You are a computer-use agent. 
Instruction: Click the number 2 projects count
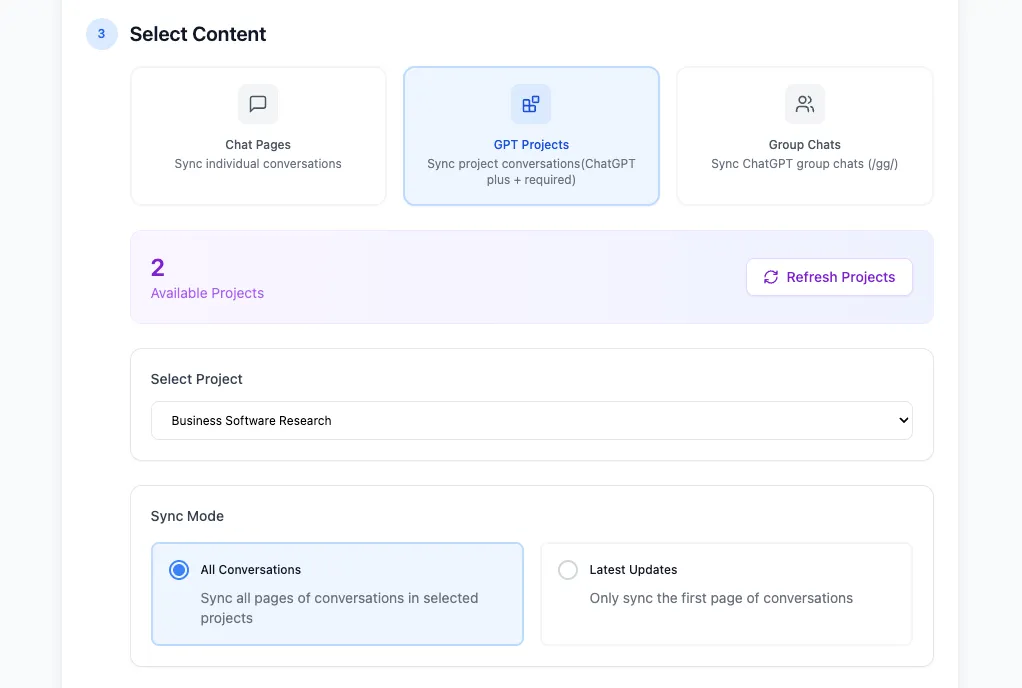pyautogui.click(x=158, y=268)
